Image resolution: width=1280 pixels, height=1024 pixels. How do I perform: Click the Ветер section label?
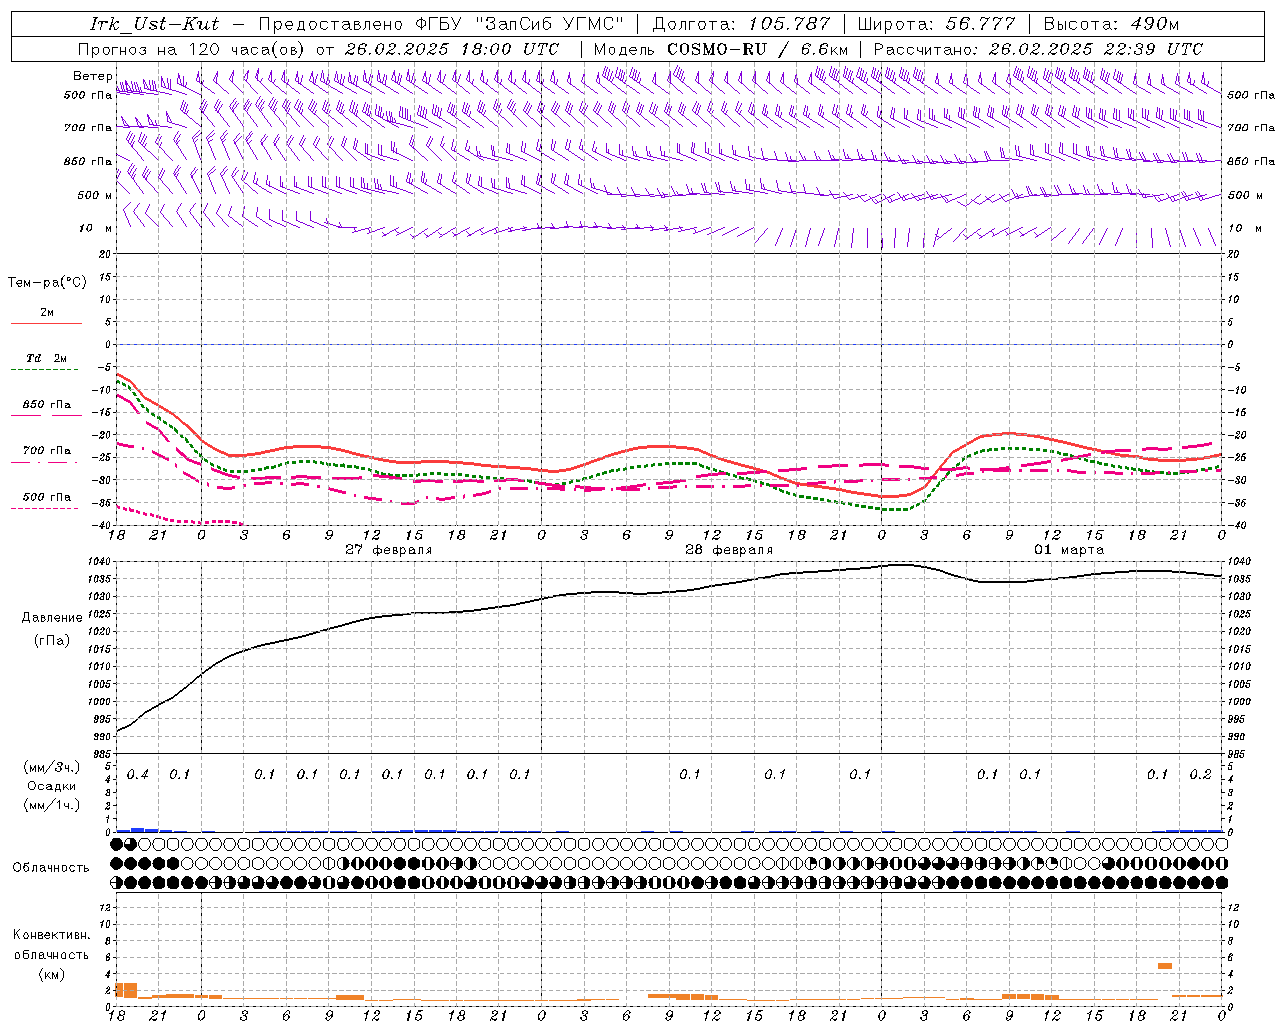[92, 76]
